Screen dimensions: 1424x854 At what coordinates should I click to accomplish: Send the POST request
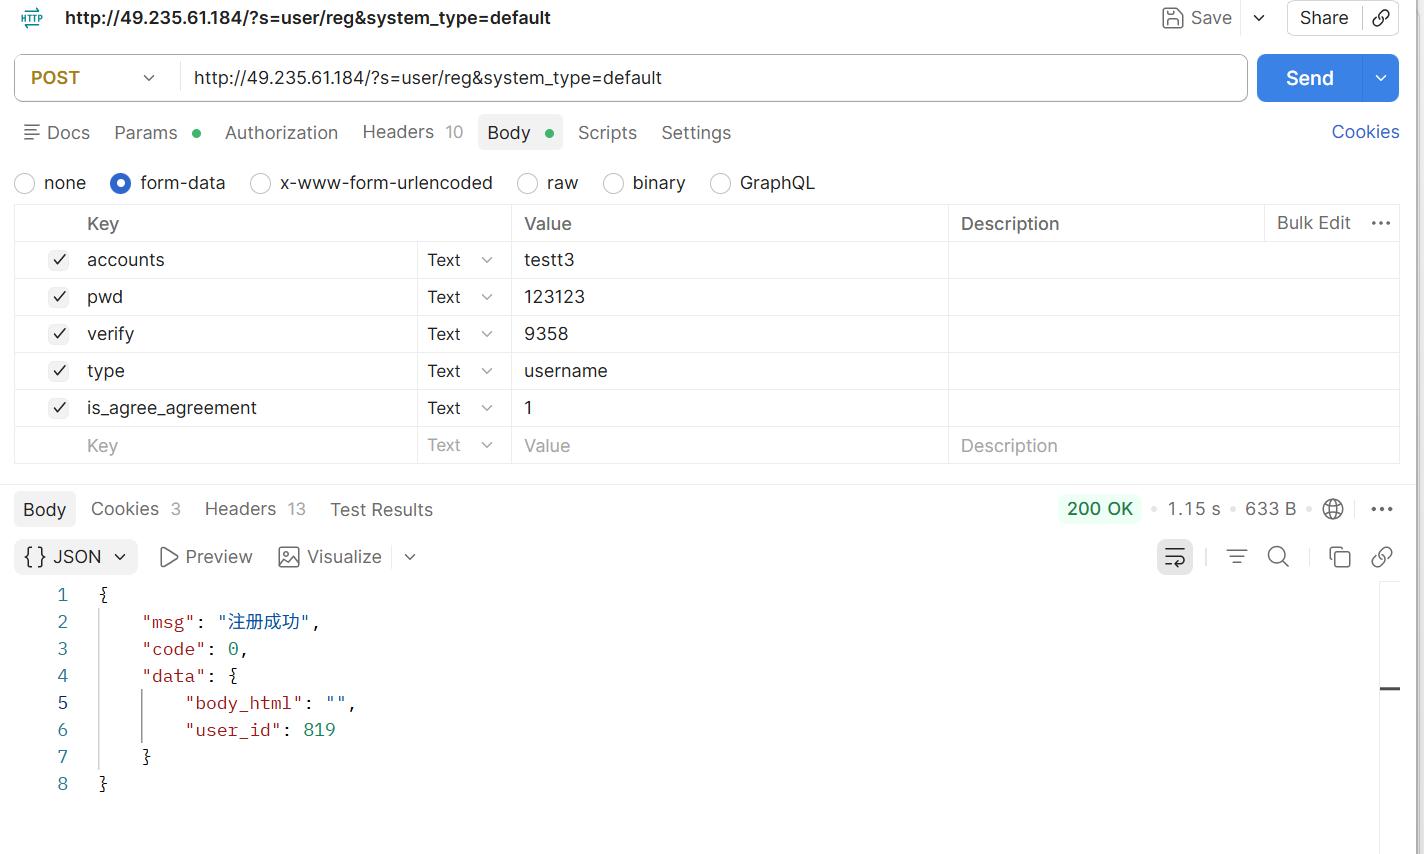1309,78
